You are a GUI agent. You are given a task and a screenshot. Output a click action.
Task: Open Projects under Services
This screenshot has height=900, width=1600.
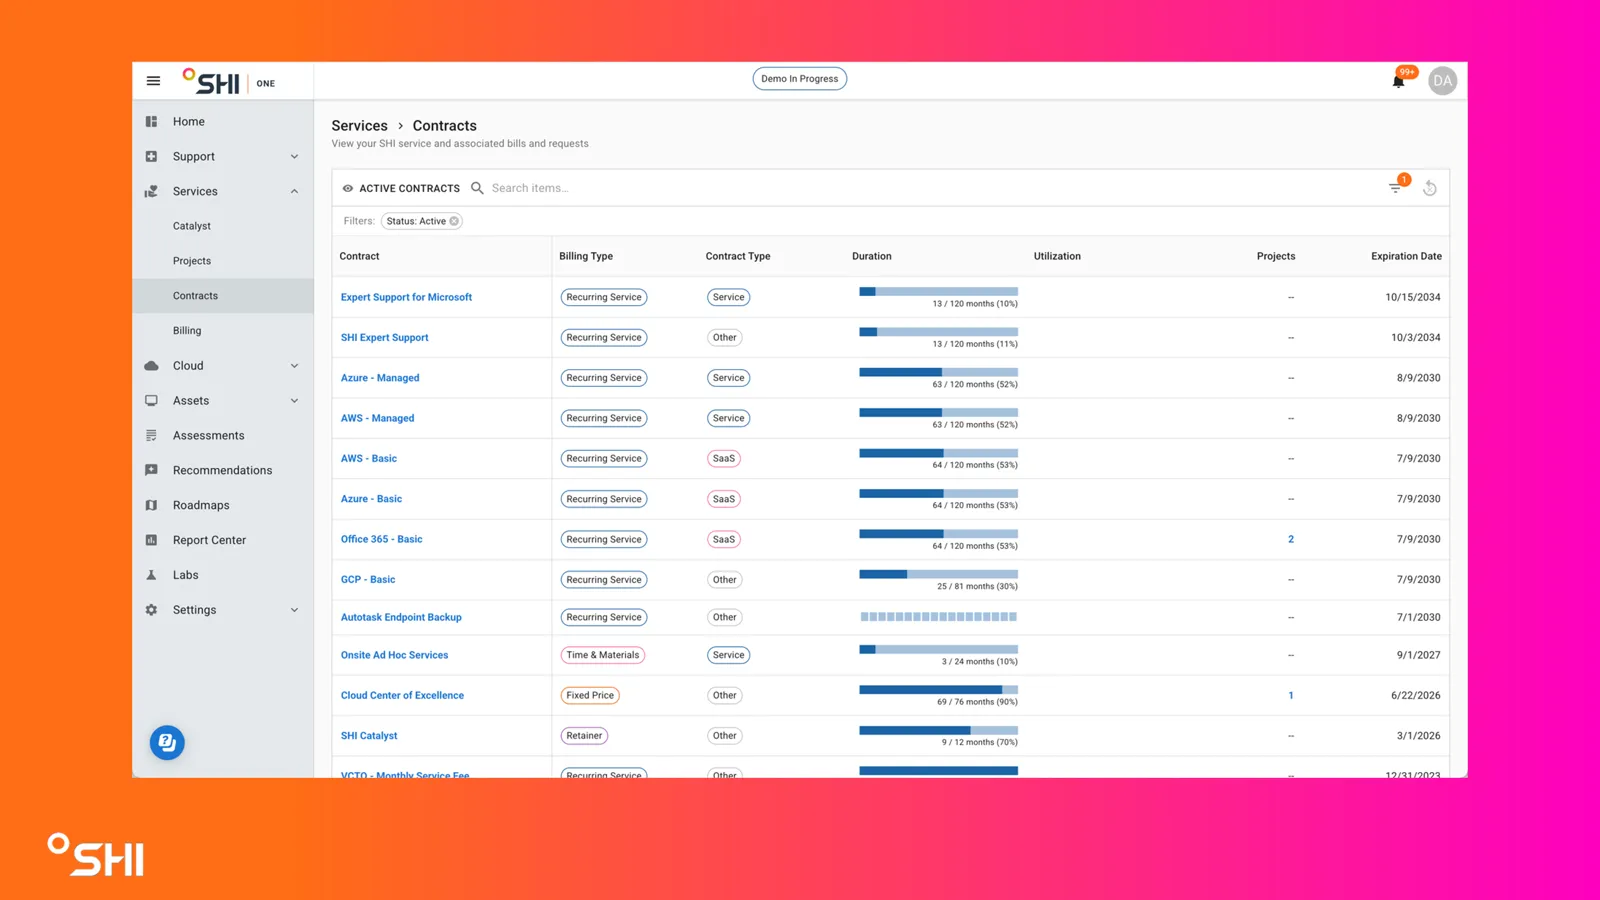tap(192, 261)
